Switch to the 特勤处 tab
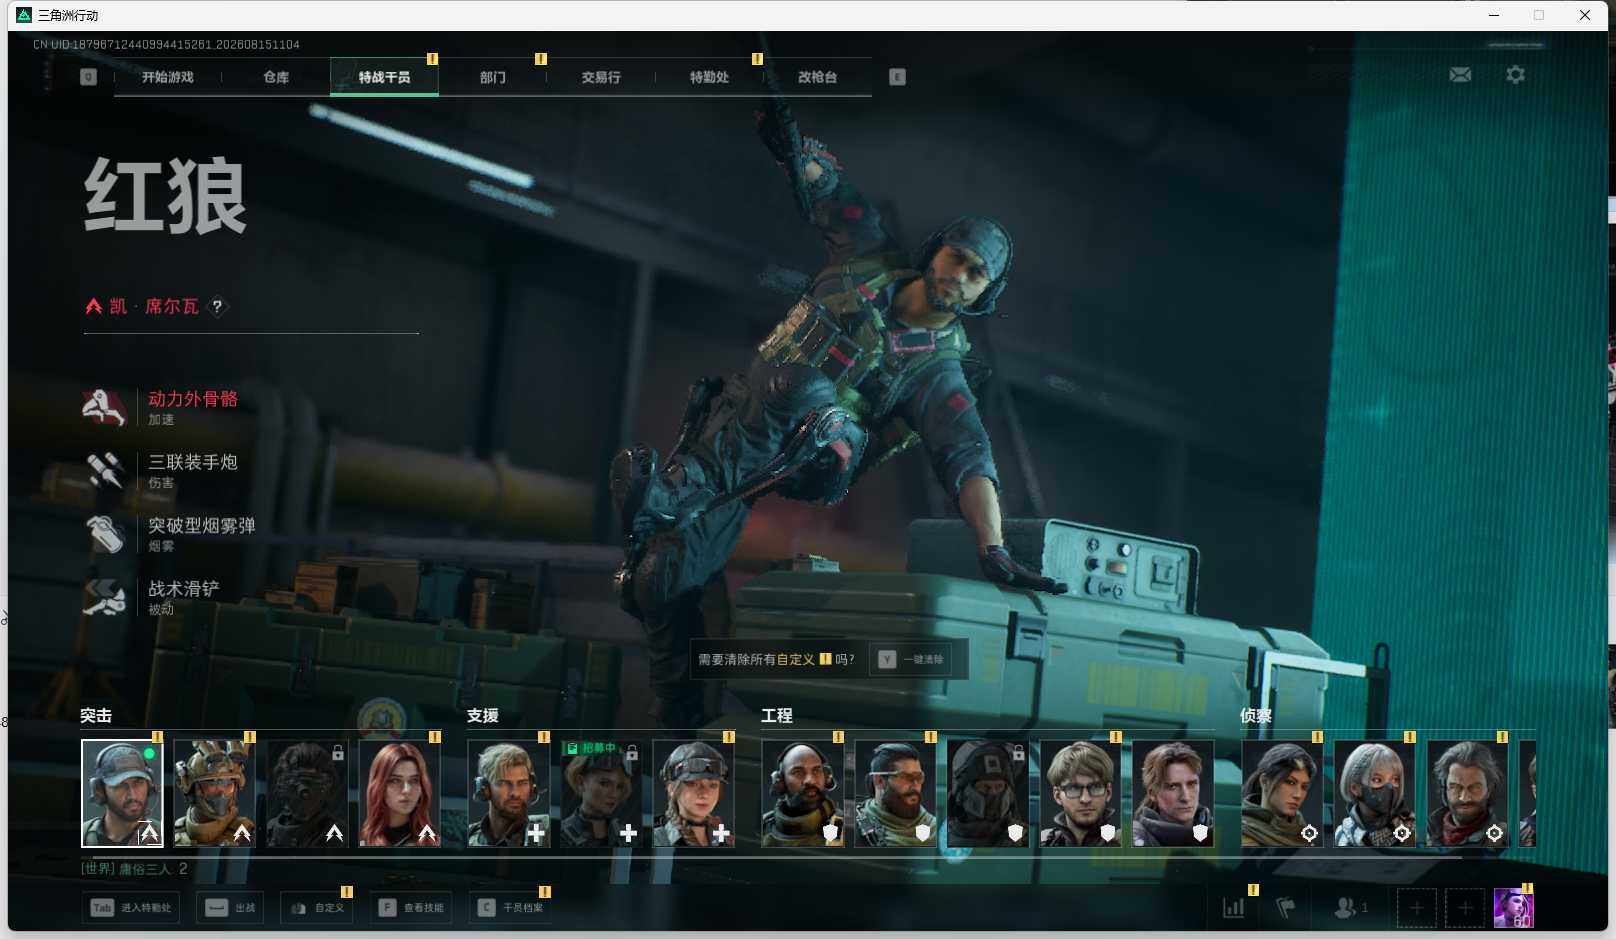Screen dimensions: 1616x939 [x=709, y=77]
